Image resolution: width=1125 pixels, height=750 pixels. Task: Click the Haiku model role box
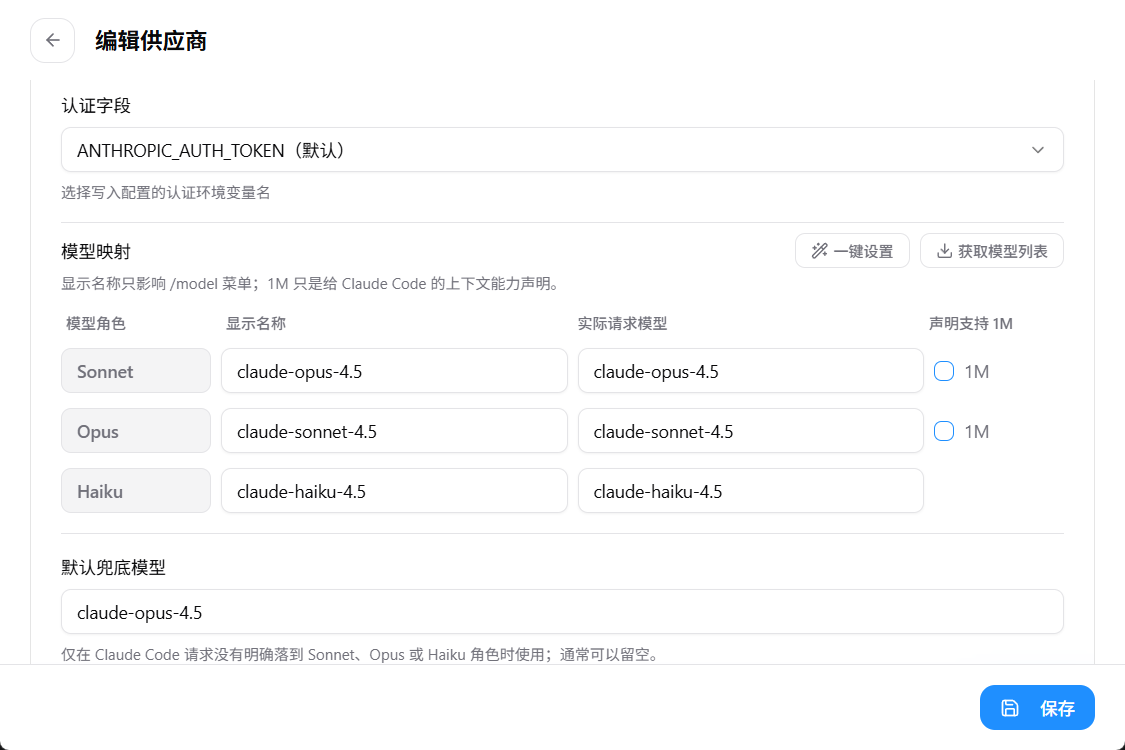point(136,491)
